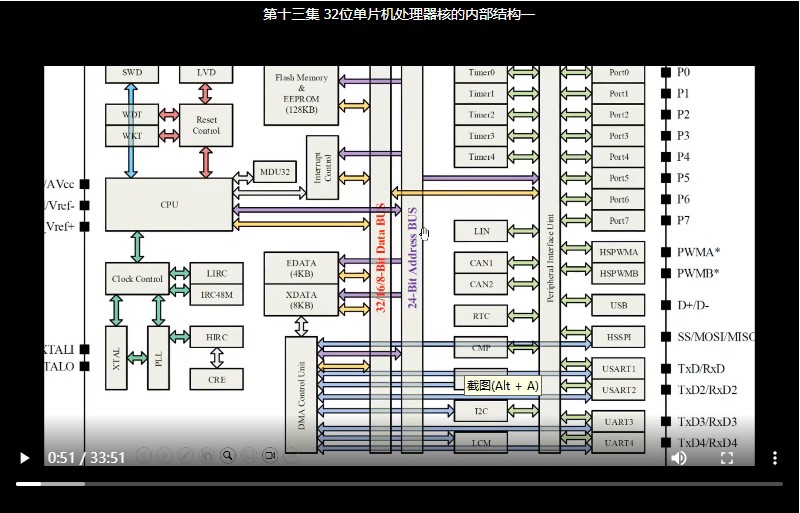Click the 24-Bit Address BUS label
Viewport: 800px width, 513px height.
[412, 258]
